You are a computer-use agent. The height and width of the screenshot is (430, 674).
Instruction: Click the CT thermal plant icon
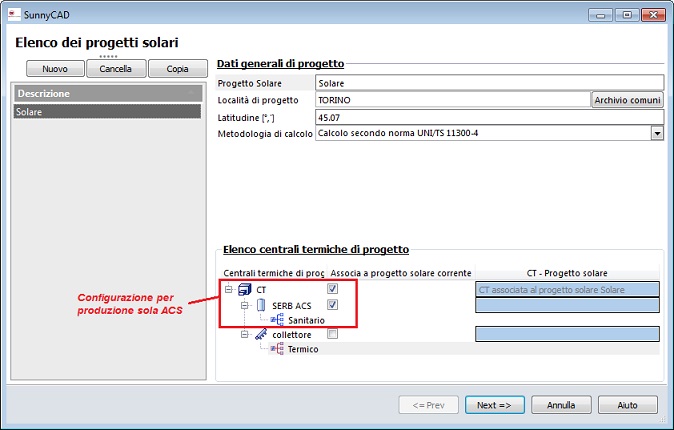click(x=245, y=289)
